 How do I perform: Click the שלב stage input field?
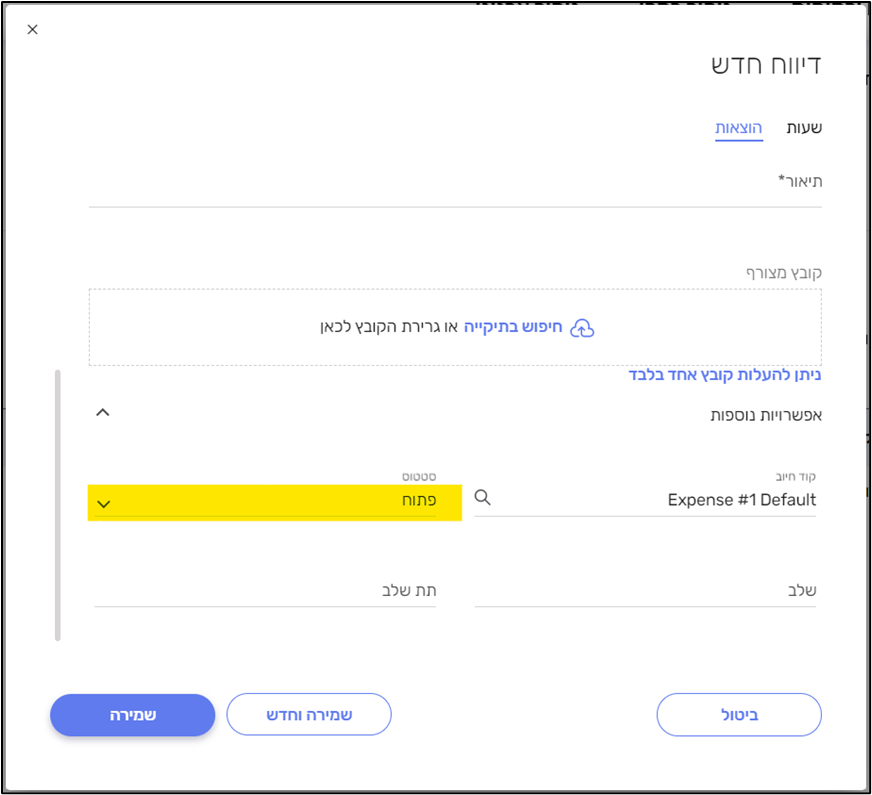[x=645, y=591]
